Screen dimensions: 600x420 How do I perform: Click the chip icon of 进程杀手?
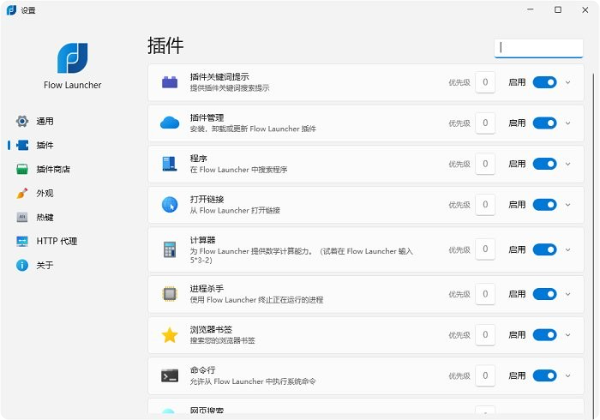point(170,294)
